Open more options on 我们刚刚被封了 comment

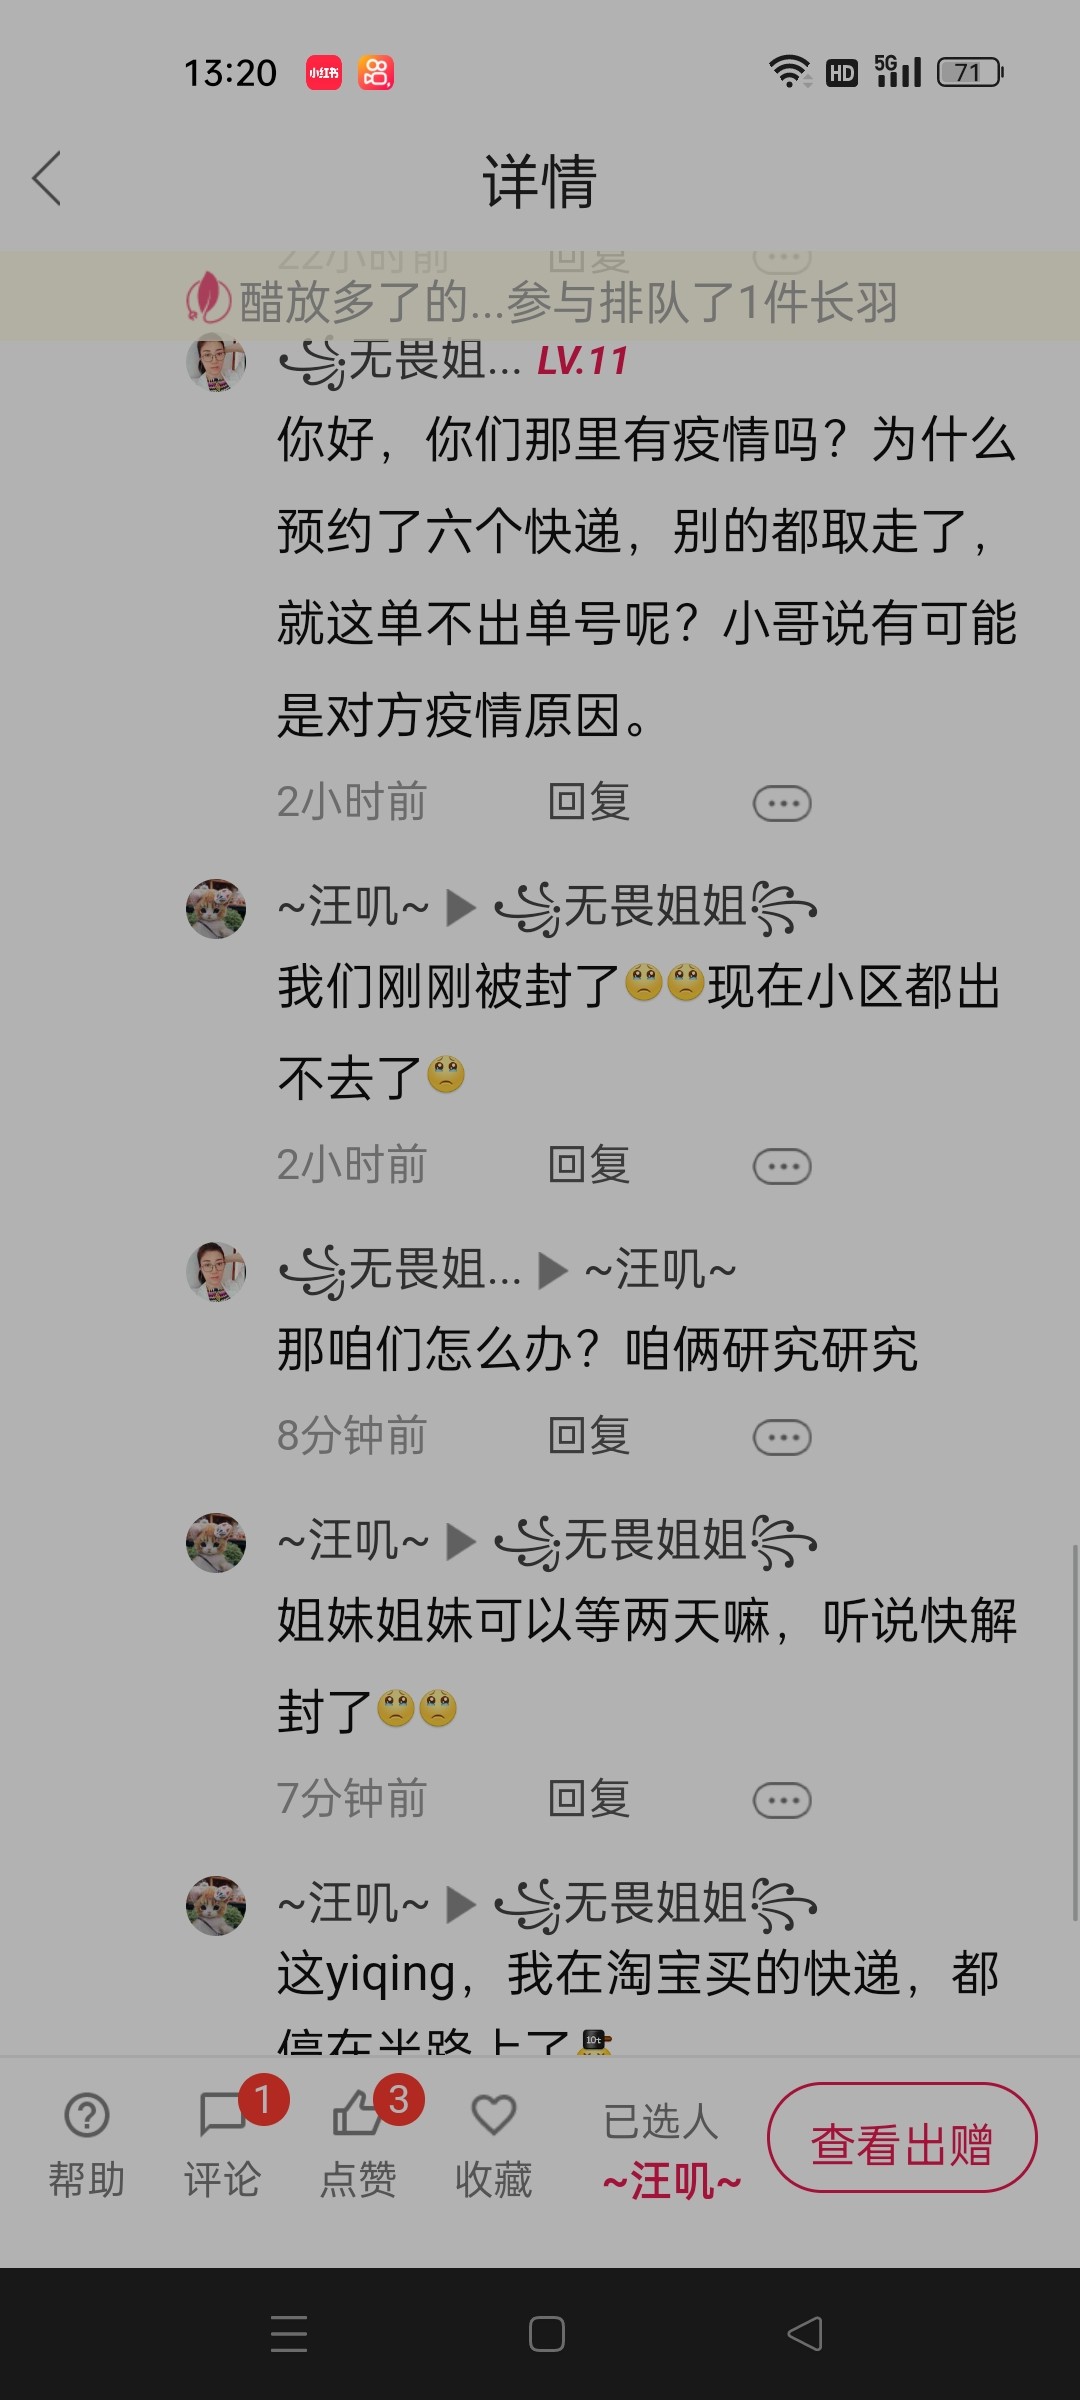point(782,1166)
